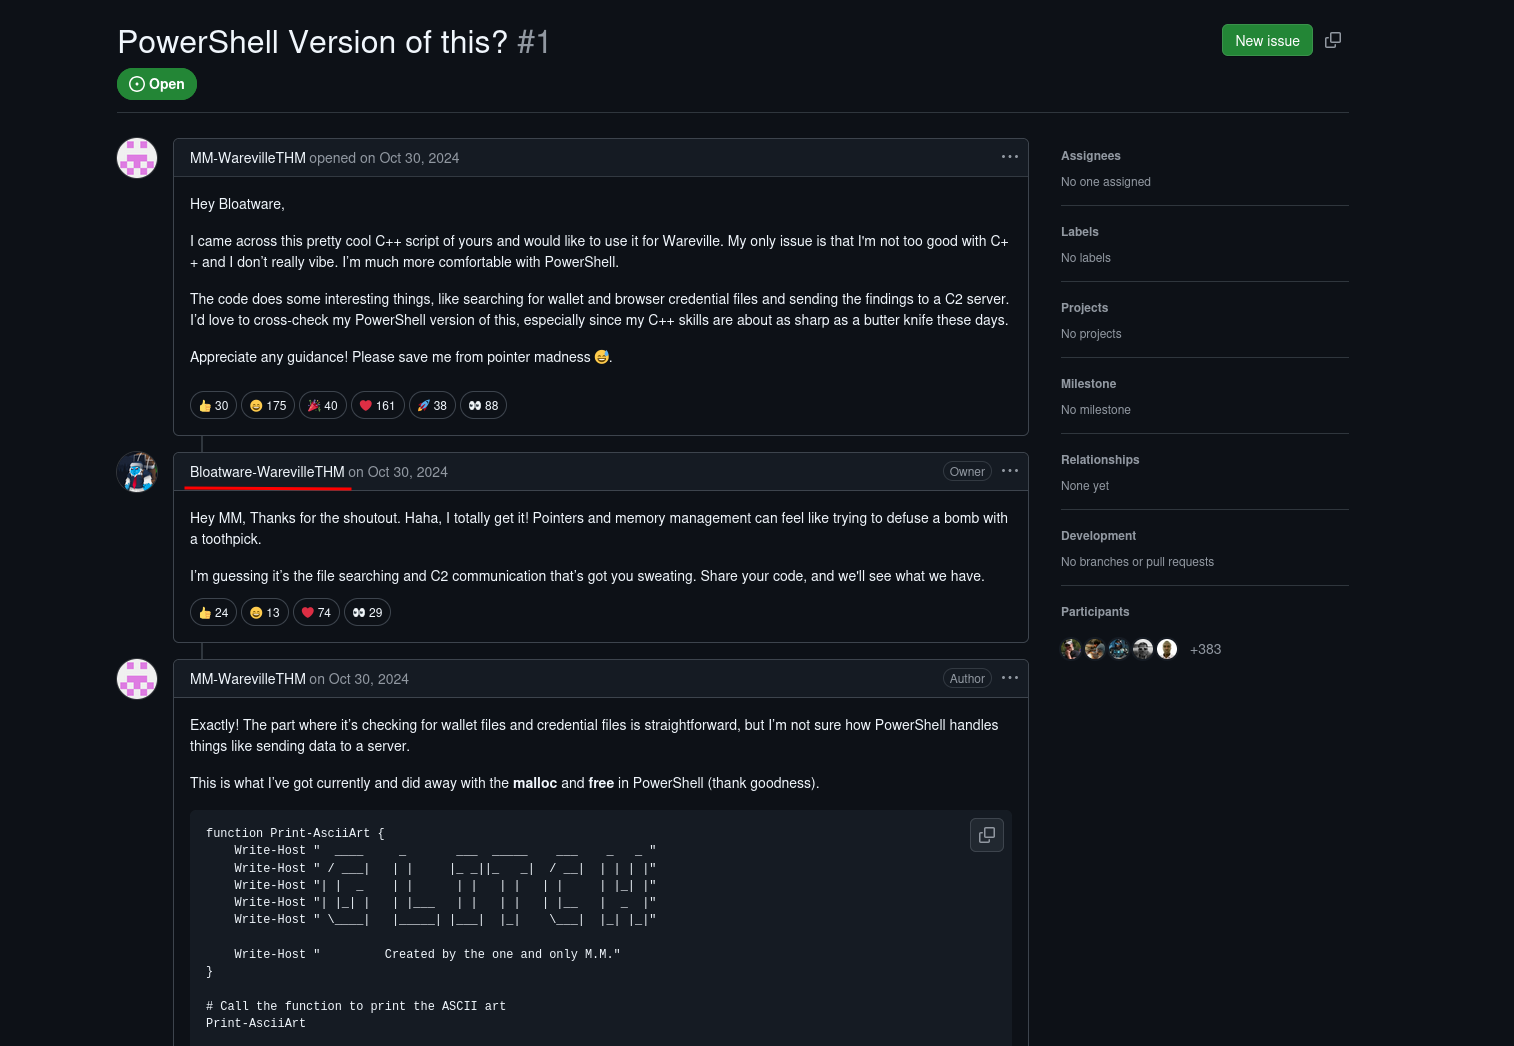Expand the kebab menu on the third comment
Viewport: 1514px width, 1046px height.
point(1009,678)
